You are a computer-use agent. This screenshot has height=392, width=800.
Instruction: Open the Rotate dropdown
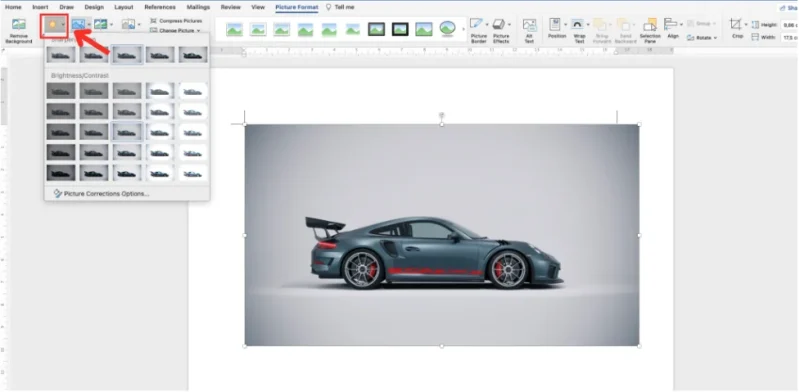coord(703,38)
